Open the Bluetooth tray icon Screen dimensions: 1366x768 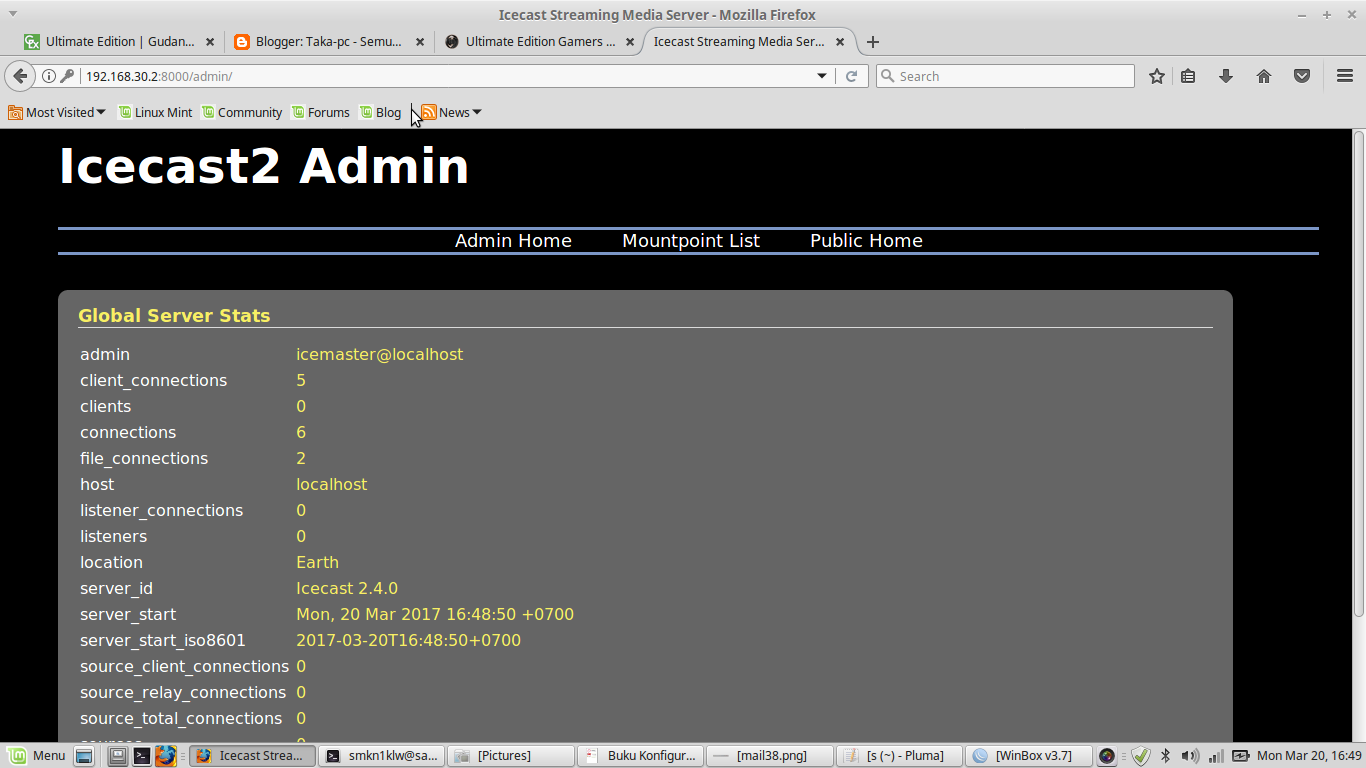(1165, 756)
